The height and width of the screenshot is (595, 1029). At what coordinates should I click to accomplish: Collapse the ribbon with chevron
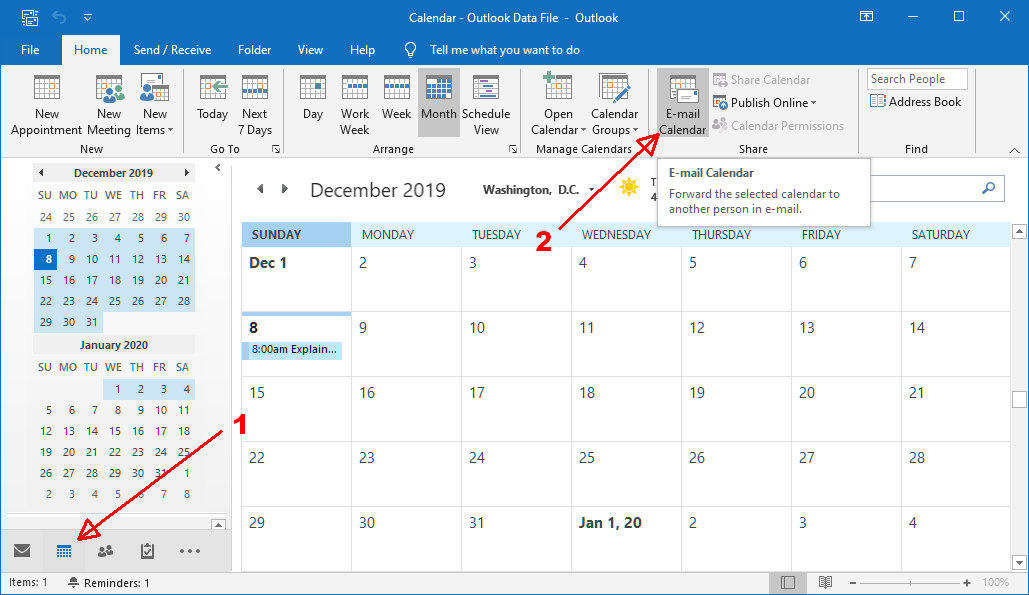tap(1014, 150)
